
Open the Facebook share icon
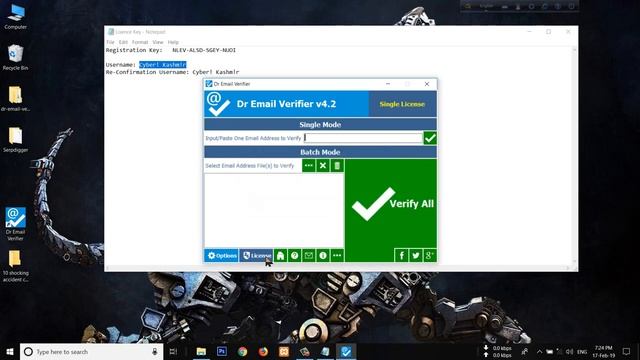(402, 256)
